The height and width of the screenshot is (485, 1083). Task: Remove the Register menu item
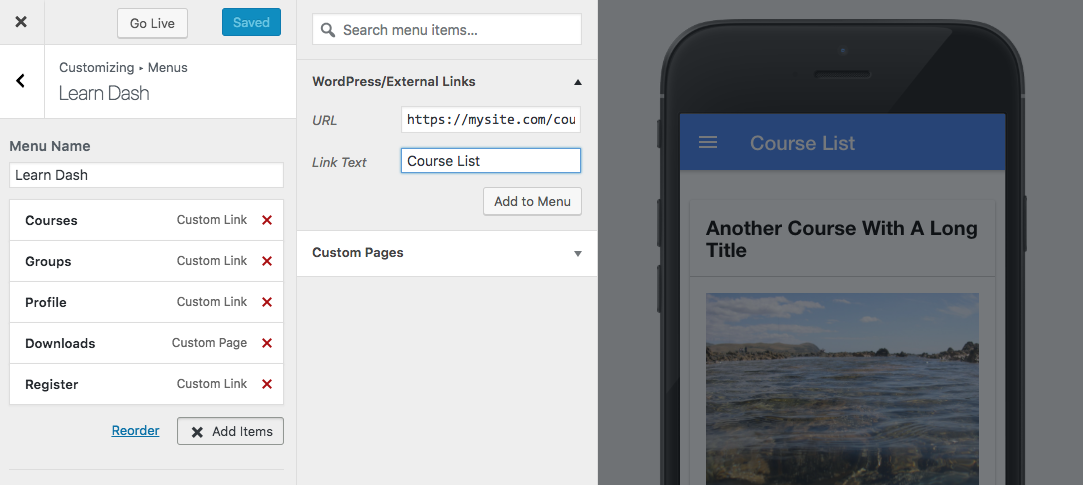pos(267,384)
